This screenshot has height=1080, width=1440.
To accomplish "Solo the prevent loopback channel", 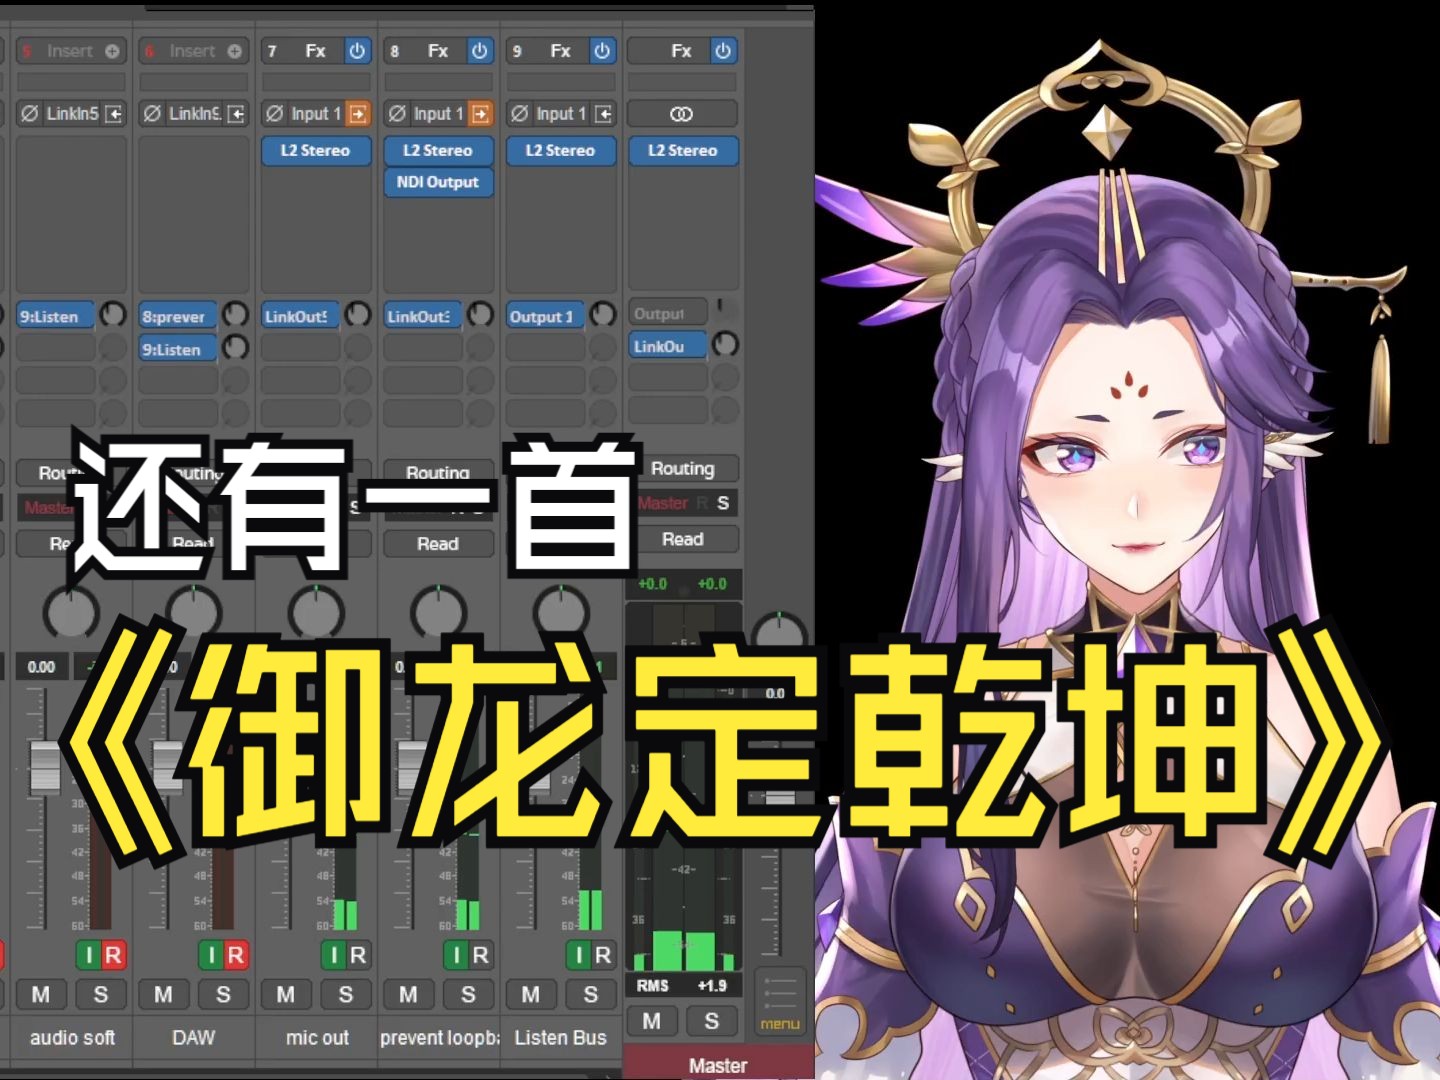I will [x=468, y=994].
